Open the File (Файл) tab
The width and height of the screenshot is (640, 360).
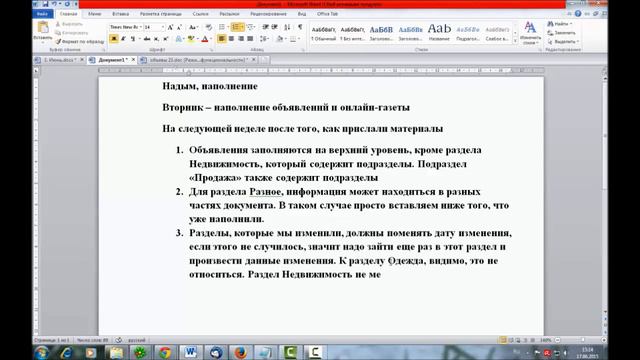coord(42,14)
